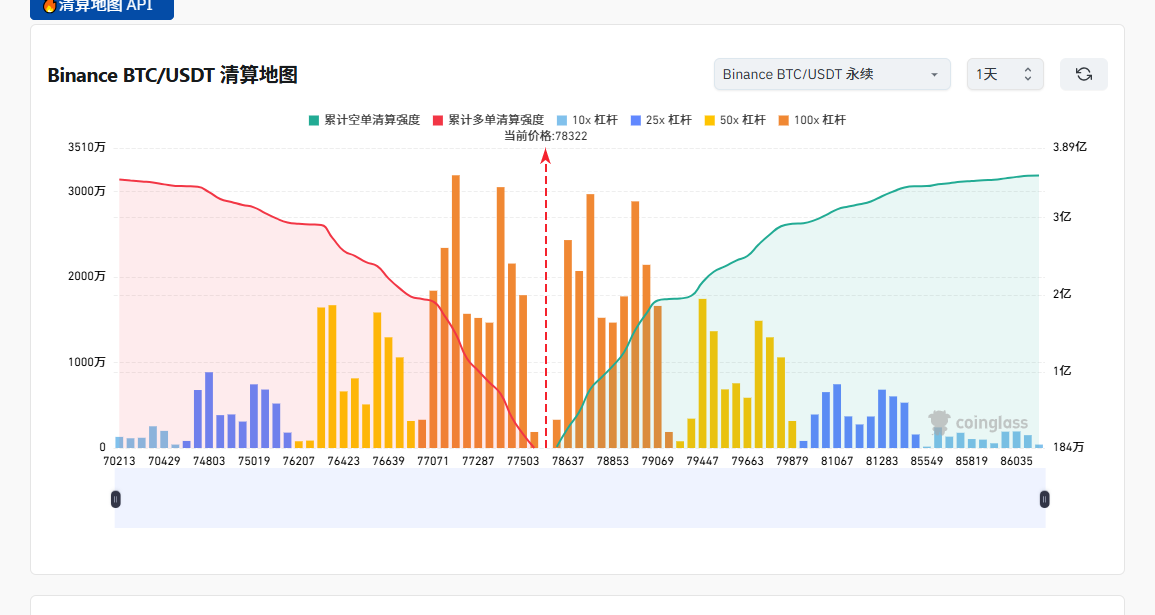Click the 77503 x-axis label
Screen dimensions: 1155x615
pos(523,461)
